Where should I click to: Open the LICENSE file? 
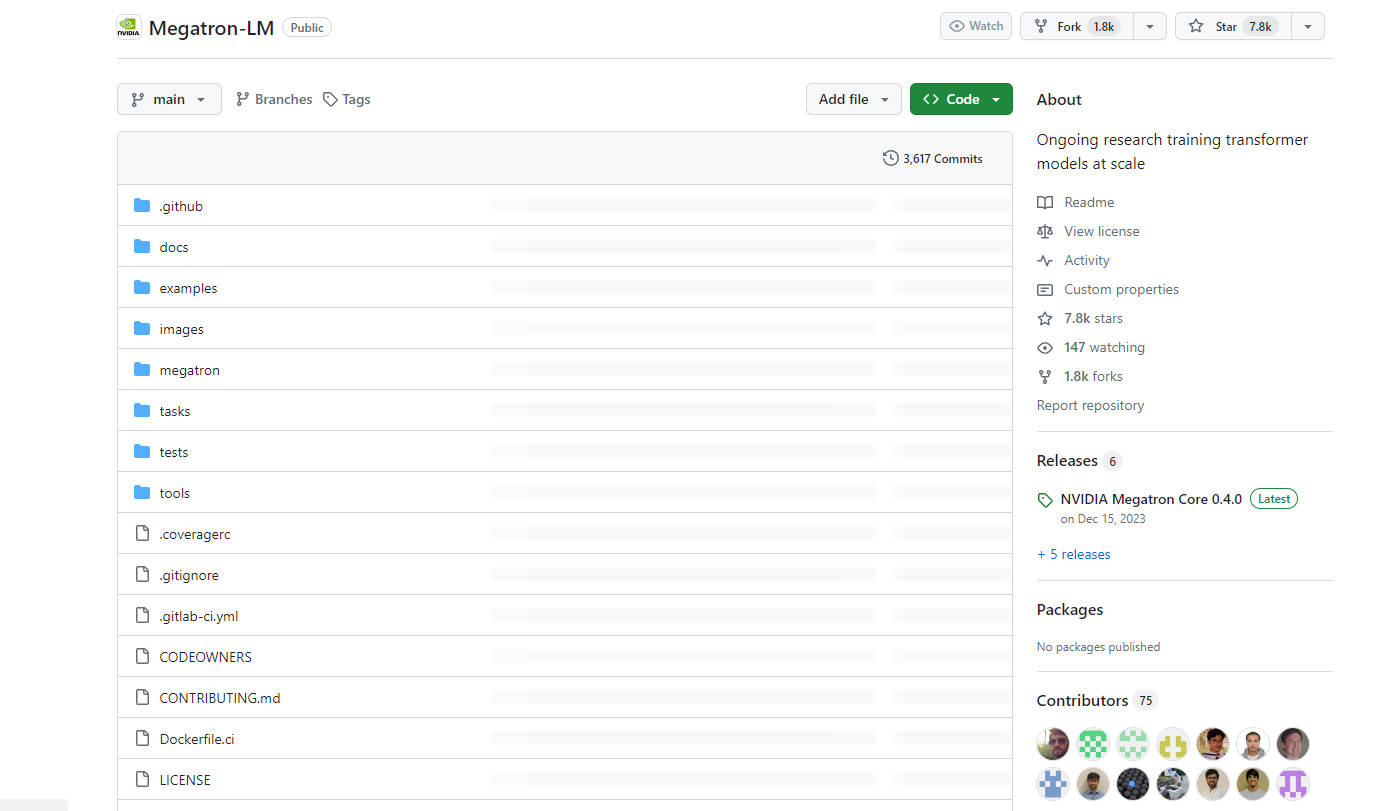pos(185,780)
